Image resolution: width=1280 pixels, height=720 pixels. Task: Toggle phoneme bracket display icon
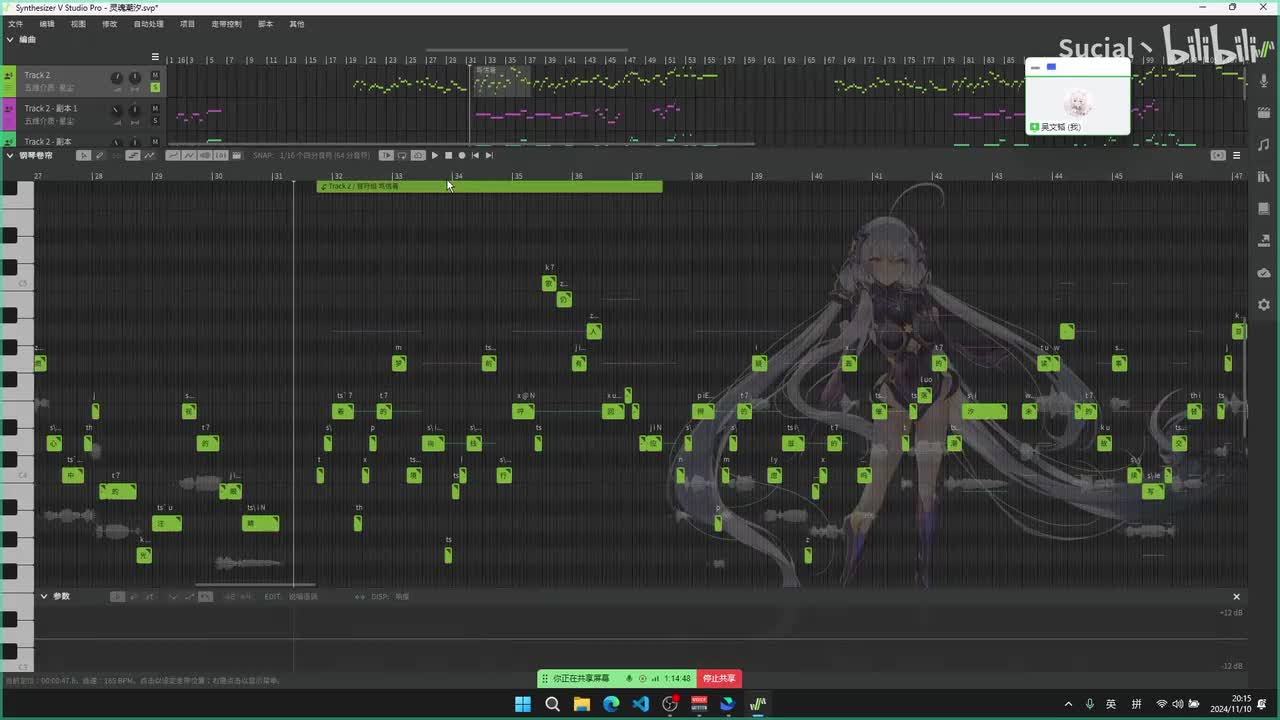(x=220, y=155)
